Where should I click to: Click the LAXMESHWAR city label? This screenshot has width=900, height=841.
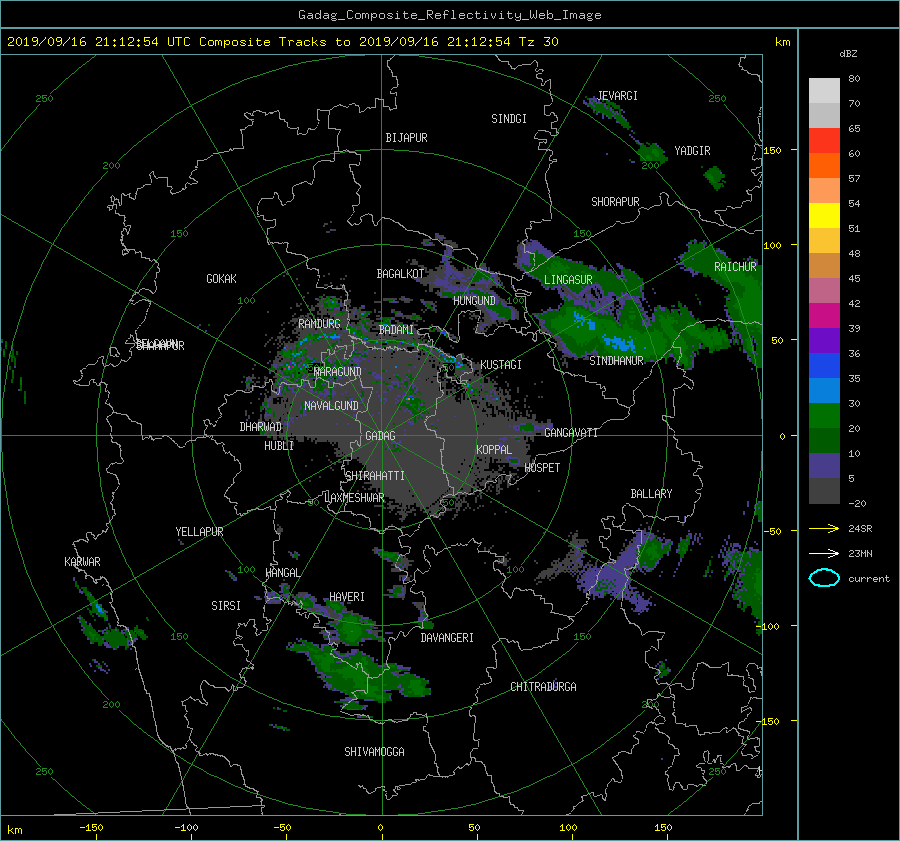(354, 498)
